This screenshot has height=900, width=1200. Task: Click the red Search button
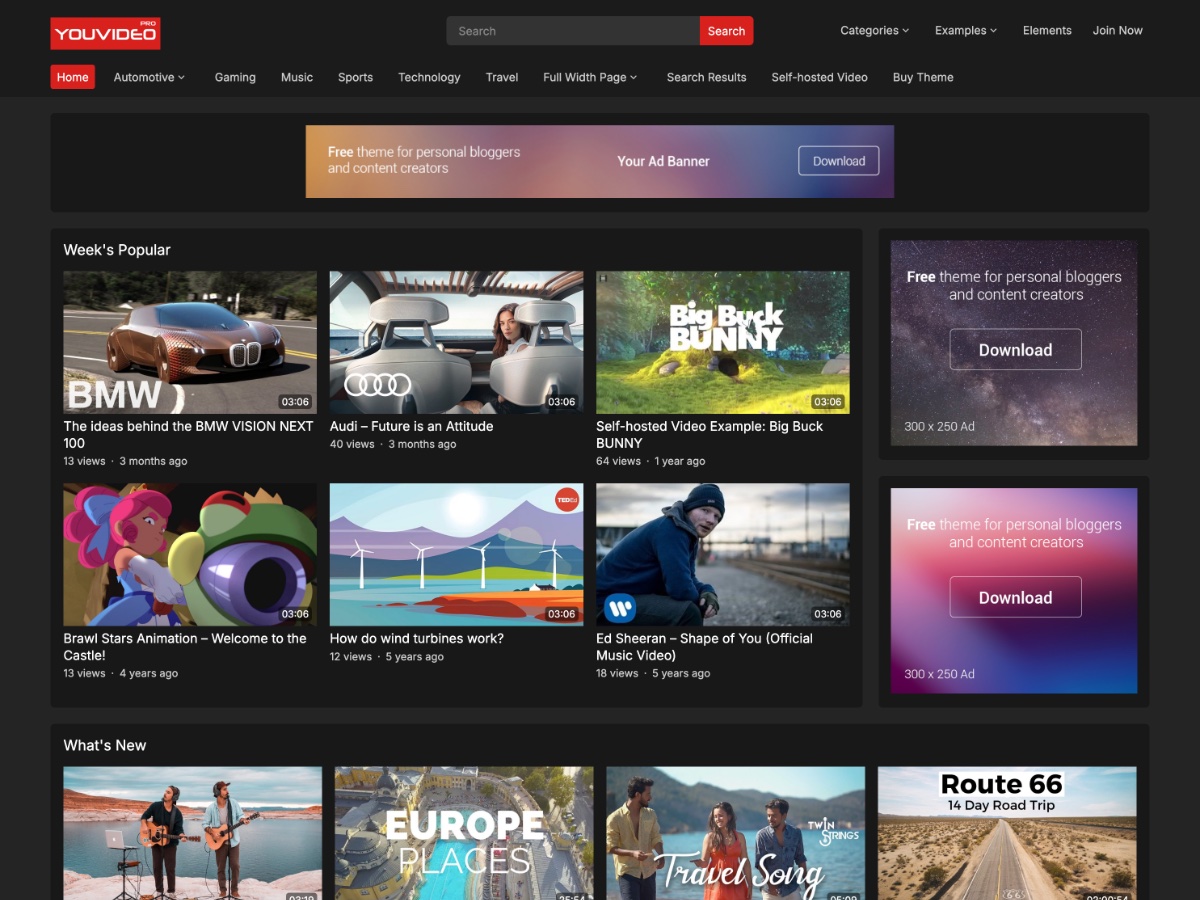click(x=726, y=30)
